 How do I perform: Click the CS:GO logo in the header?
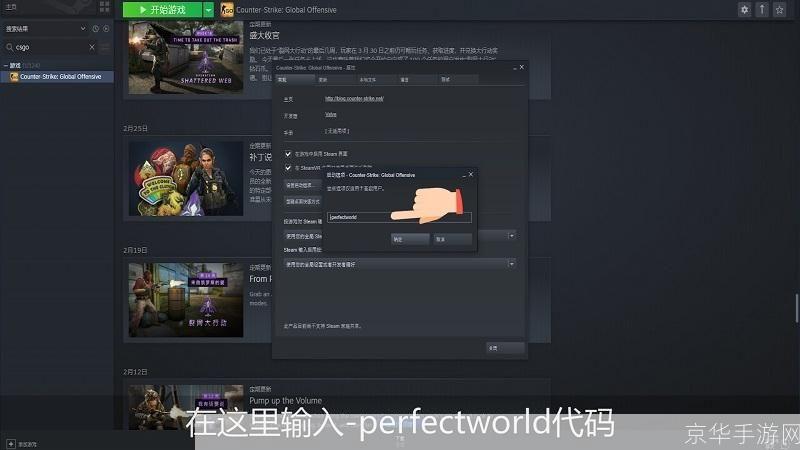point(227,10)
